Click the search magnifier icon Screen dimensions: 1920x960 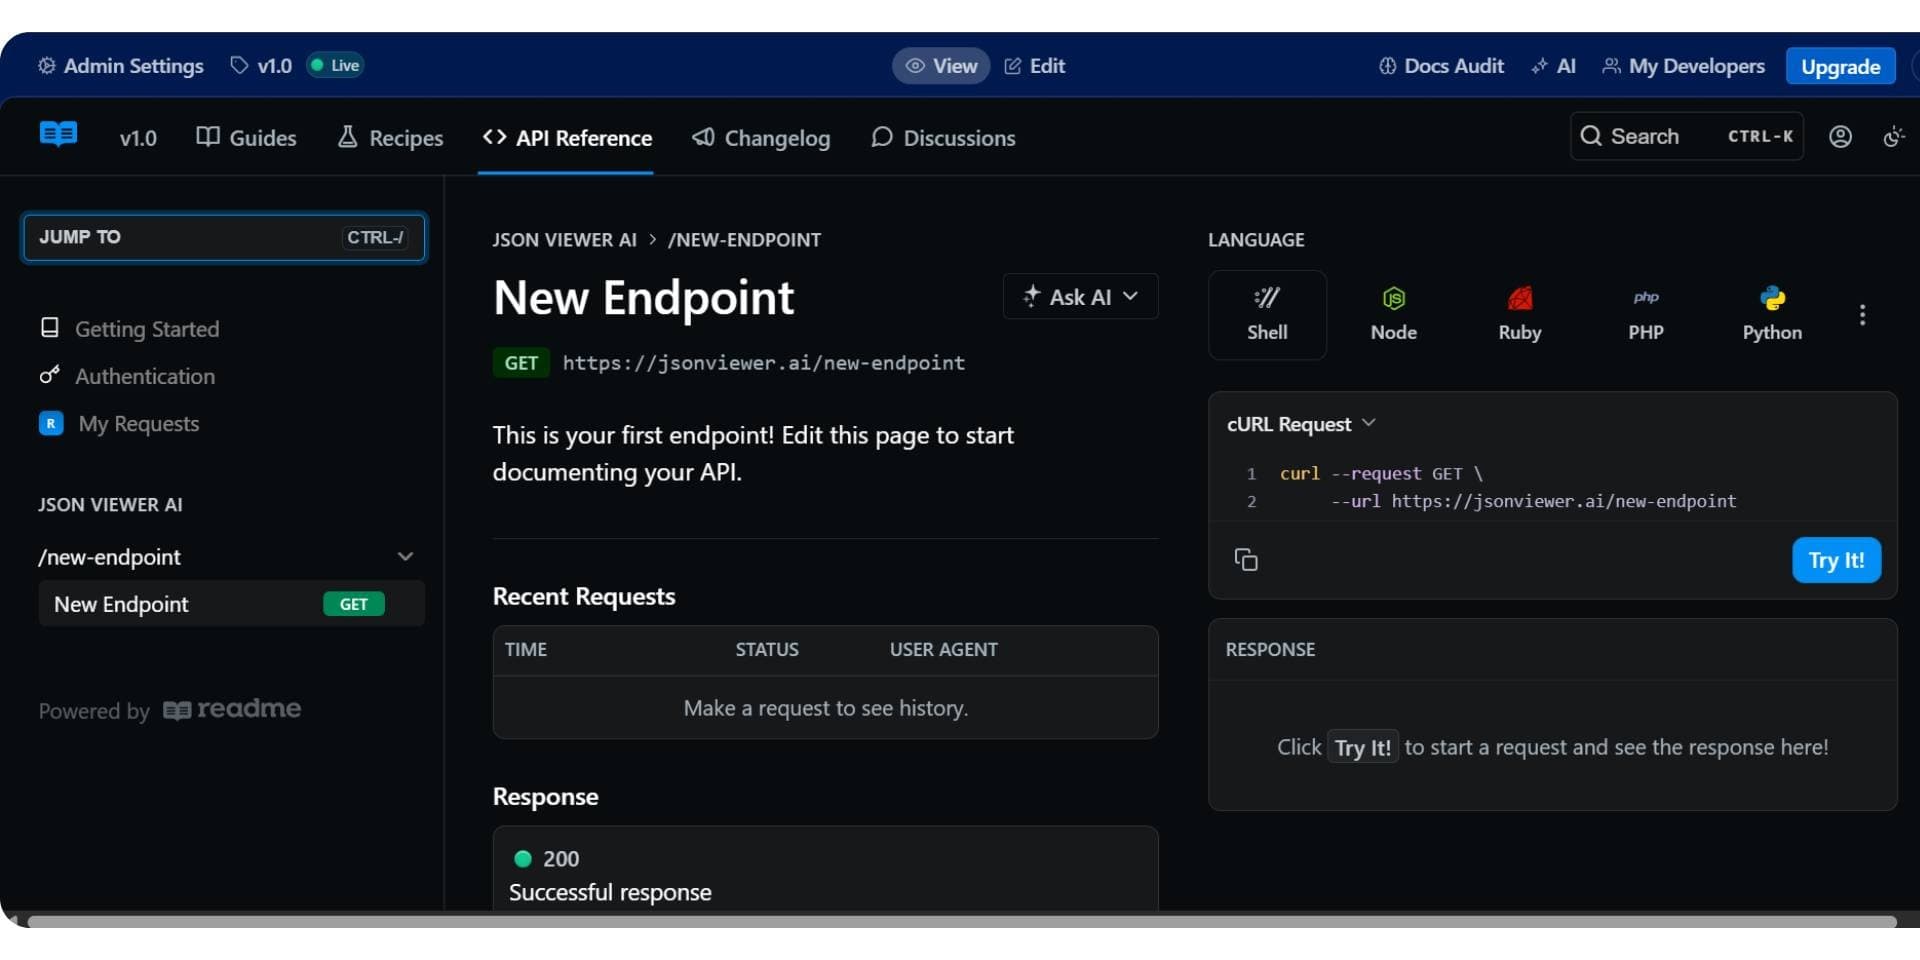coord(1591,136)
